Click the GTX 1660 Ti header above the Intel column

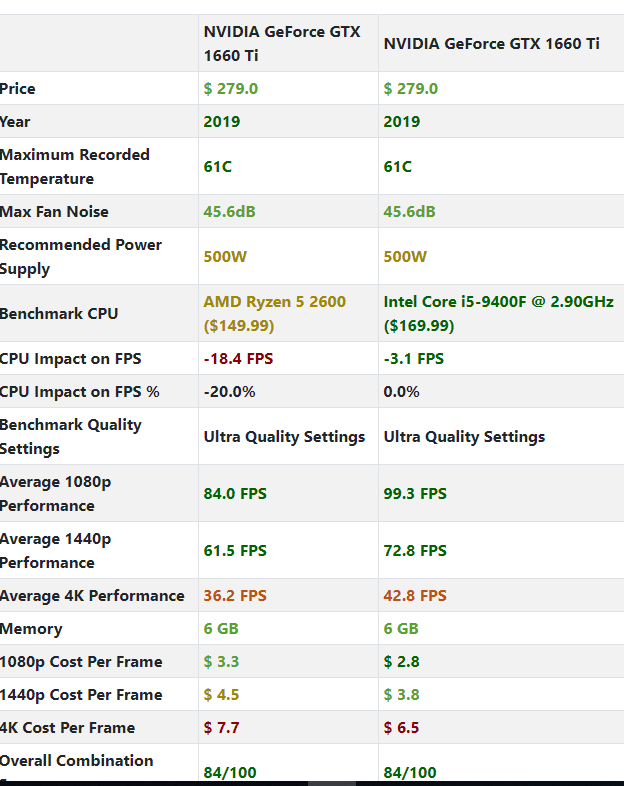coord(492,44)
